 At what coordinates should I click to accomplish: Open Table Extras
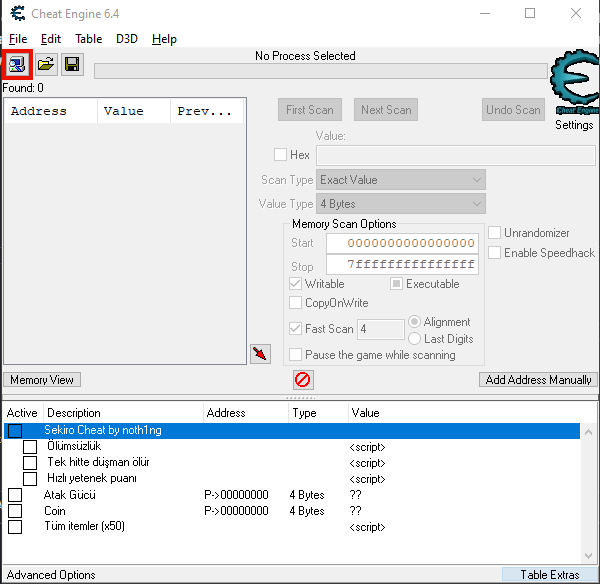(x=549, y=575)
